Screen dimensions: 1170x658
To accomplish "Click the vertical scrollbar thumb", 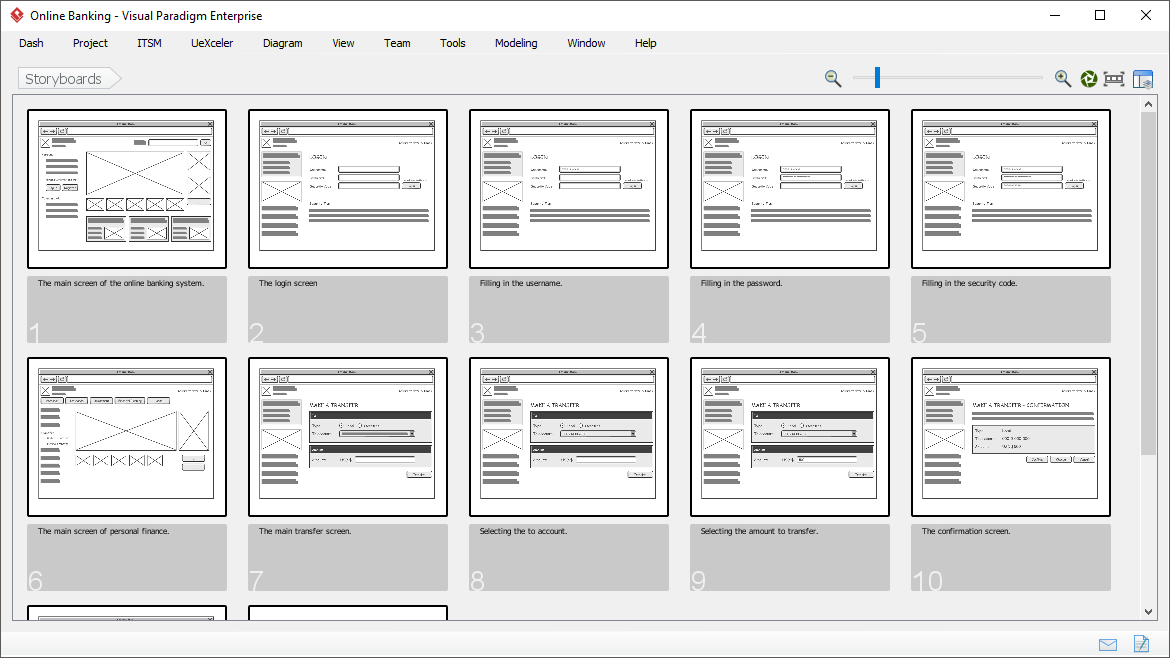I will (1148, 283).
